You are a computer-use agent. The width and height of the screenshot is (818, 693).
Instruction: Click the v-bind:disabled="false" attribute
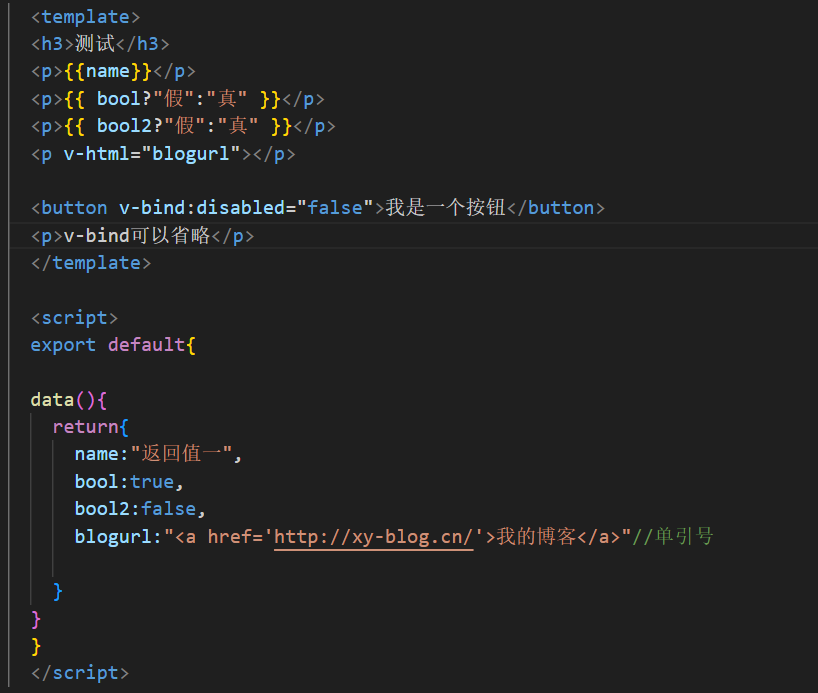[x=243, y=207]
